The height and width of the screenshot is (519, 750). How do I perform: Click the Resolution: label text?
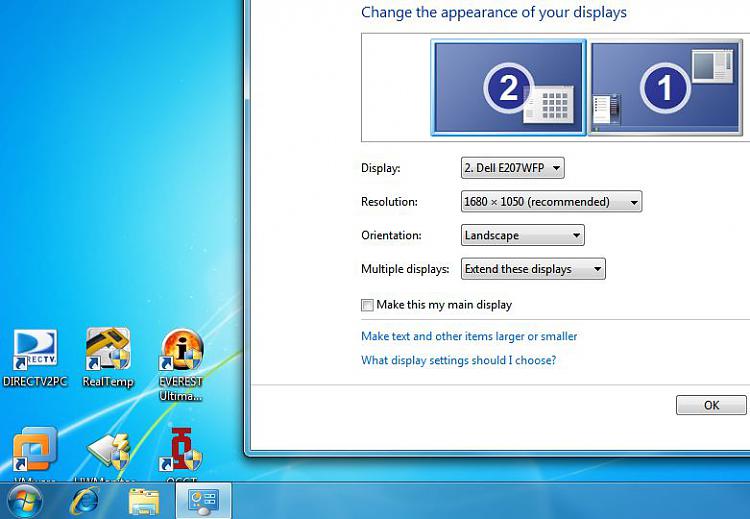pos(389,202)
